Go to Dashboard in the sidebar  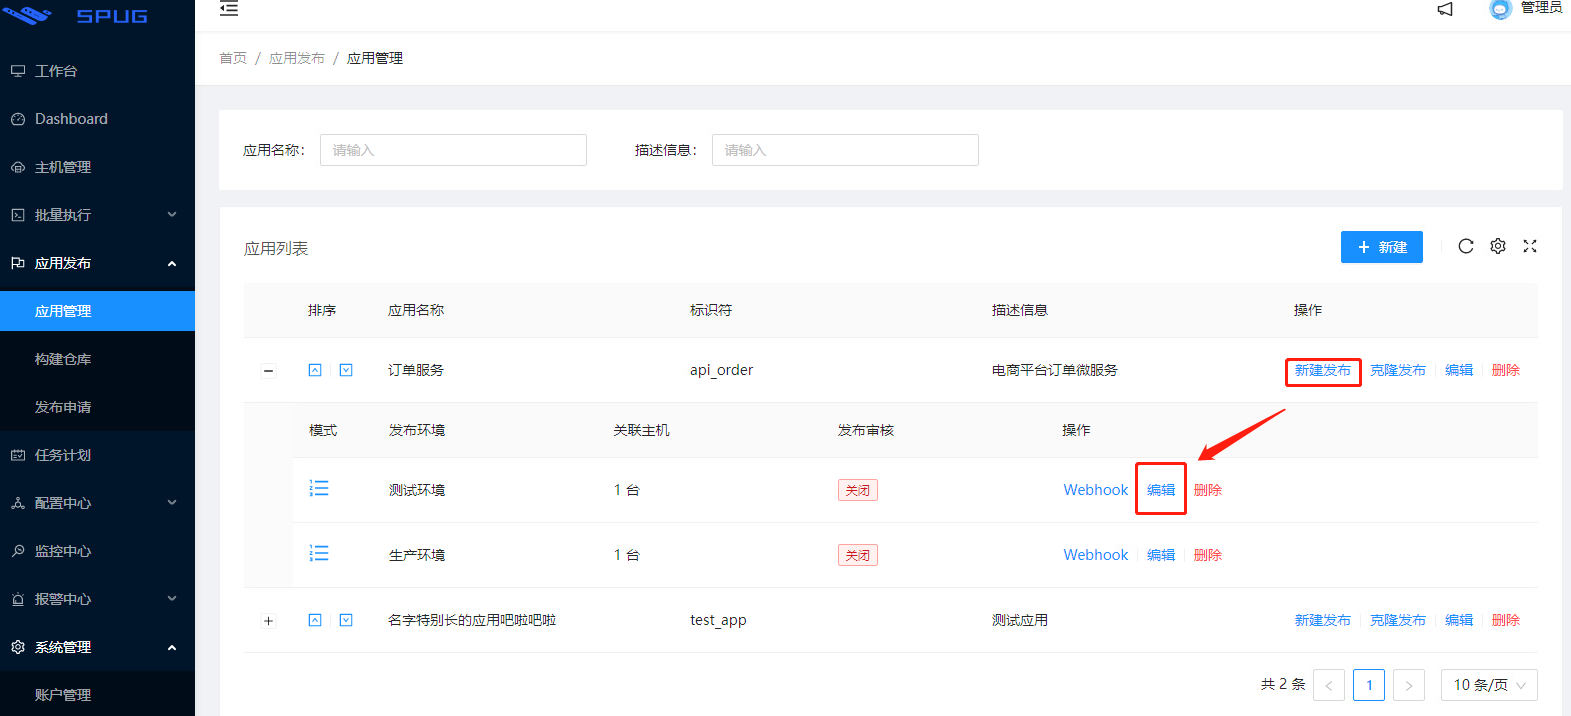pos(97,119)
